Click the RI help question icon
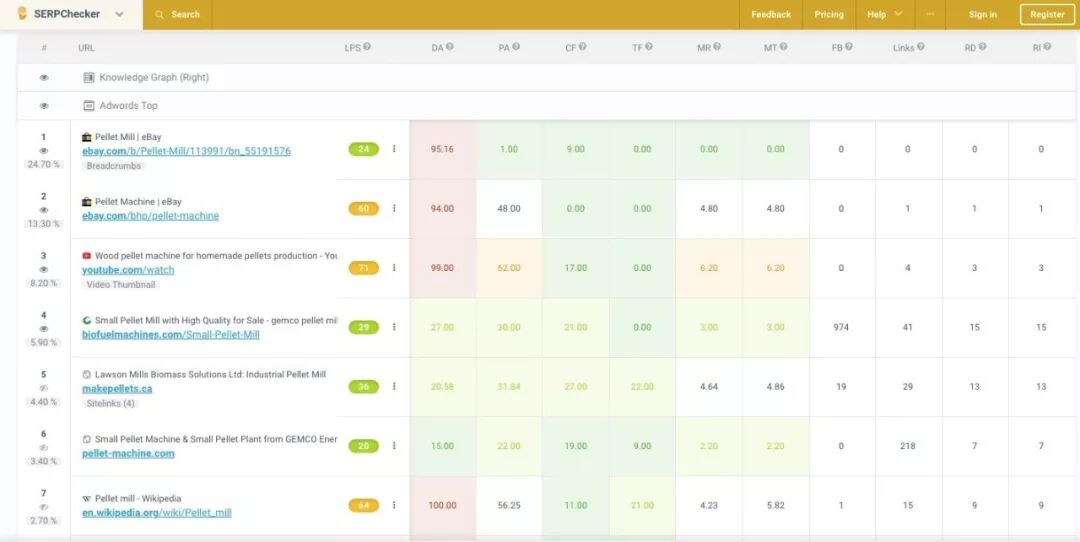The image size is (1080, 542). point(1047,47)
